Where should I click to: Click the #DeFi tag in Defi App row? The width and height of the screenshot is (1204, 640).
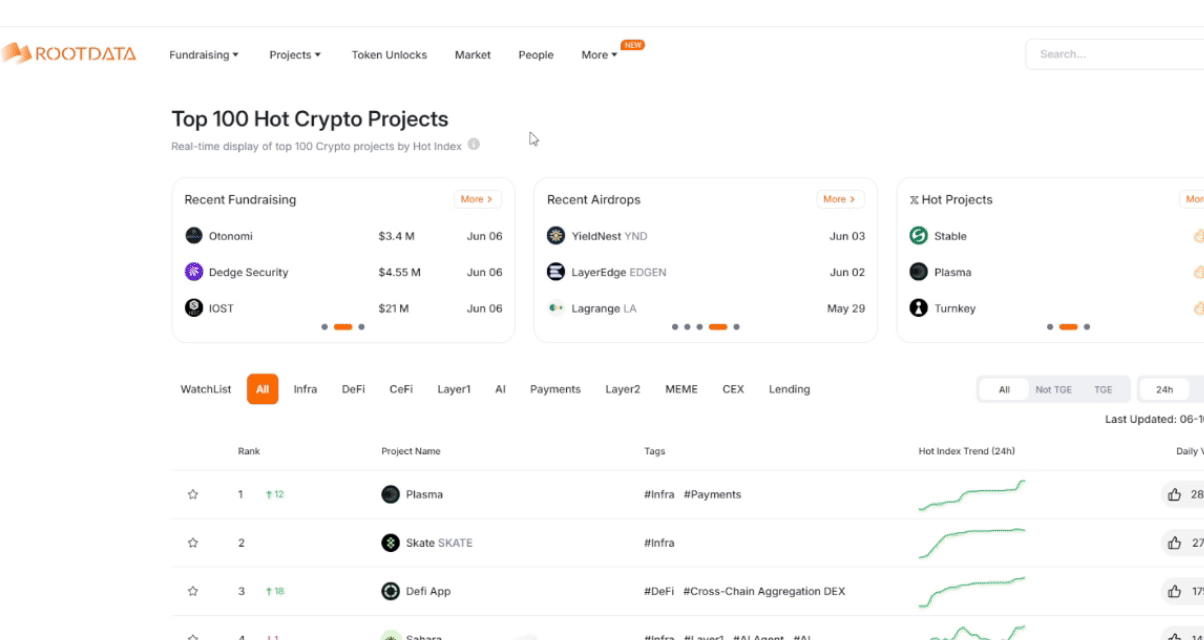(x=659, y=591)
